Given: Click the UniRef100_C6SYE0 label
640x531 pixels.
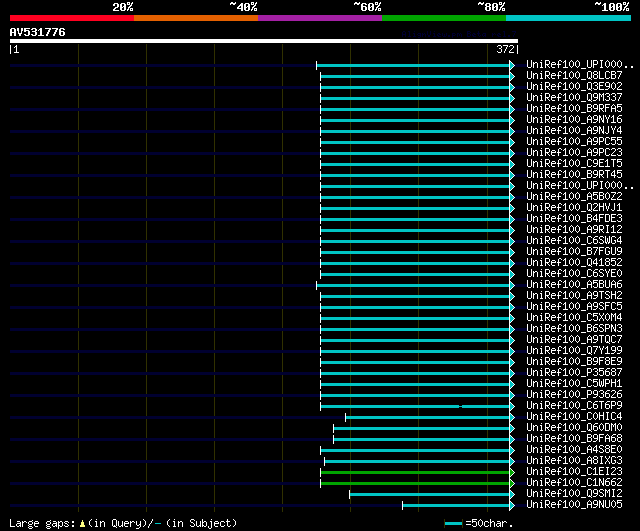Looking at the screenshot, I should 574,274.
